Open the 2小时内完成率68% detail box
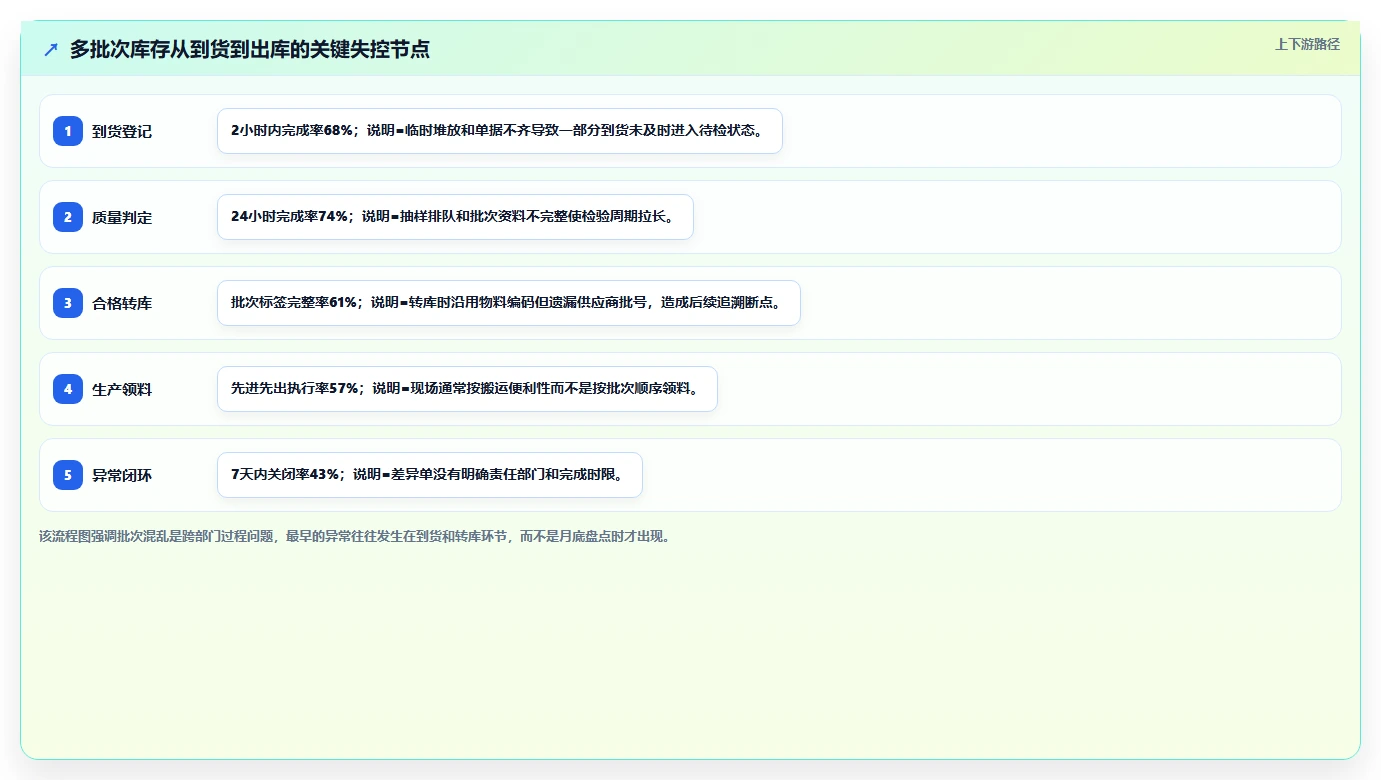Screen dimensions: 1381x780 click(499, 131)
